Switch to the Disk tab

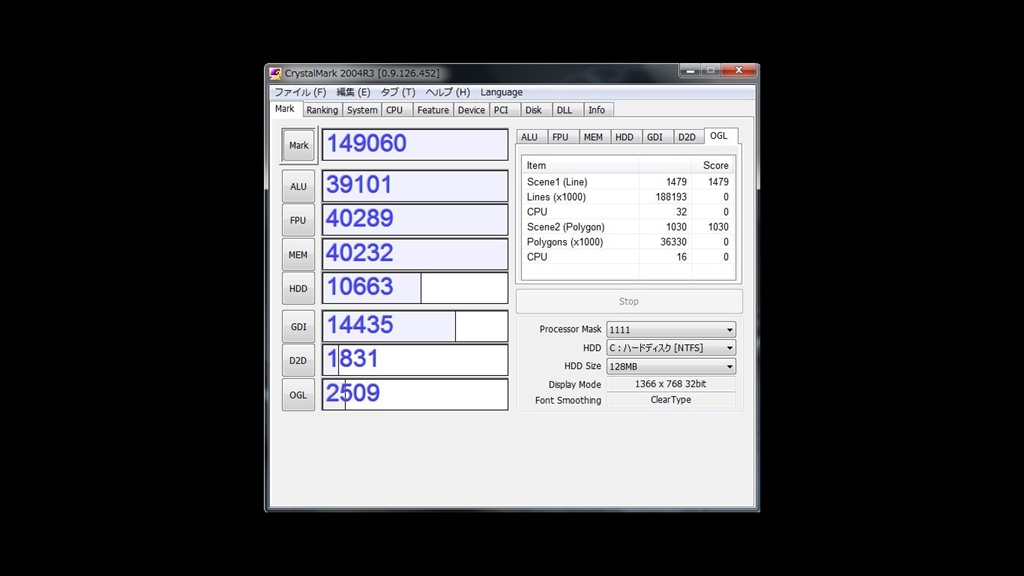(534, 110)
